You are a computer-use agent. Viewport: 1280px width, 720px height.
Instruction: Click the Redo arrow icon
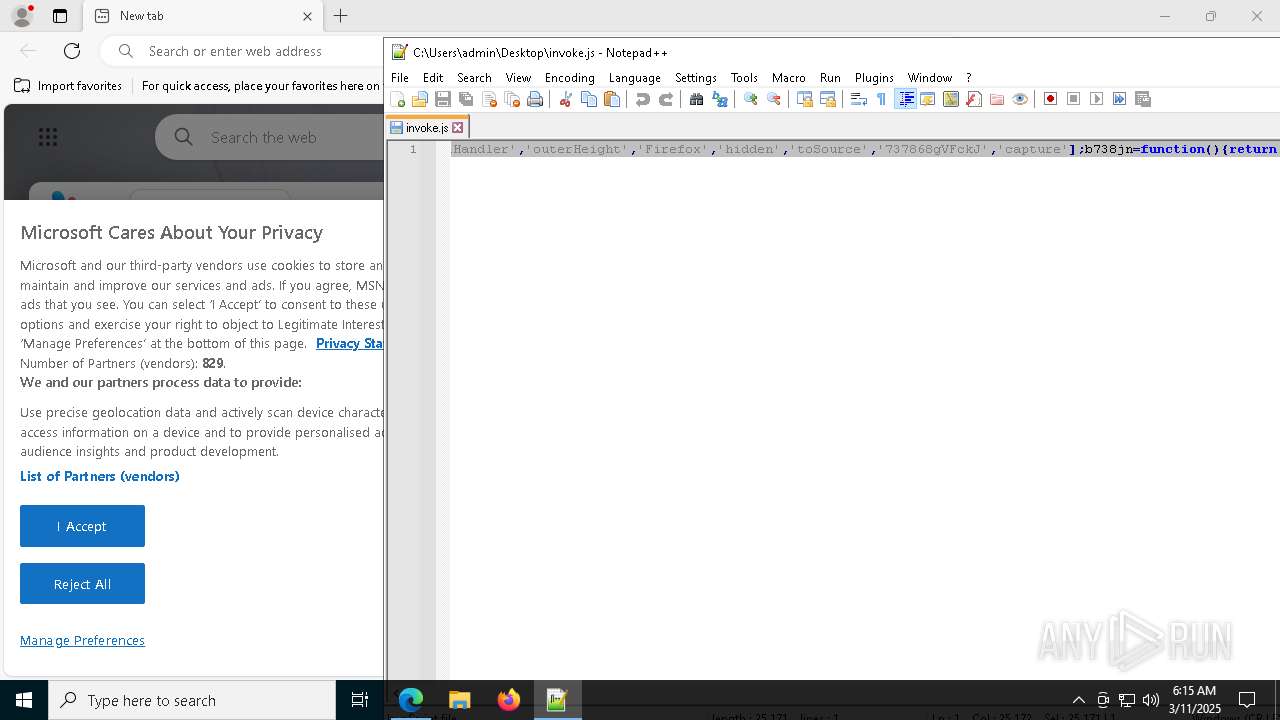[x=665, y=99]
